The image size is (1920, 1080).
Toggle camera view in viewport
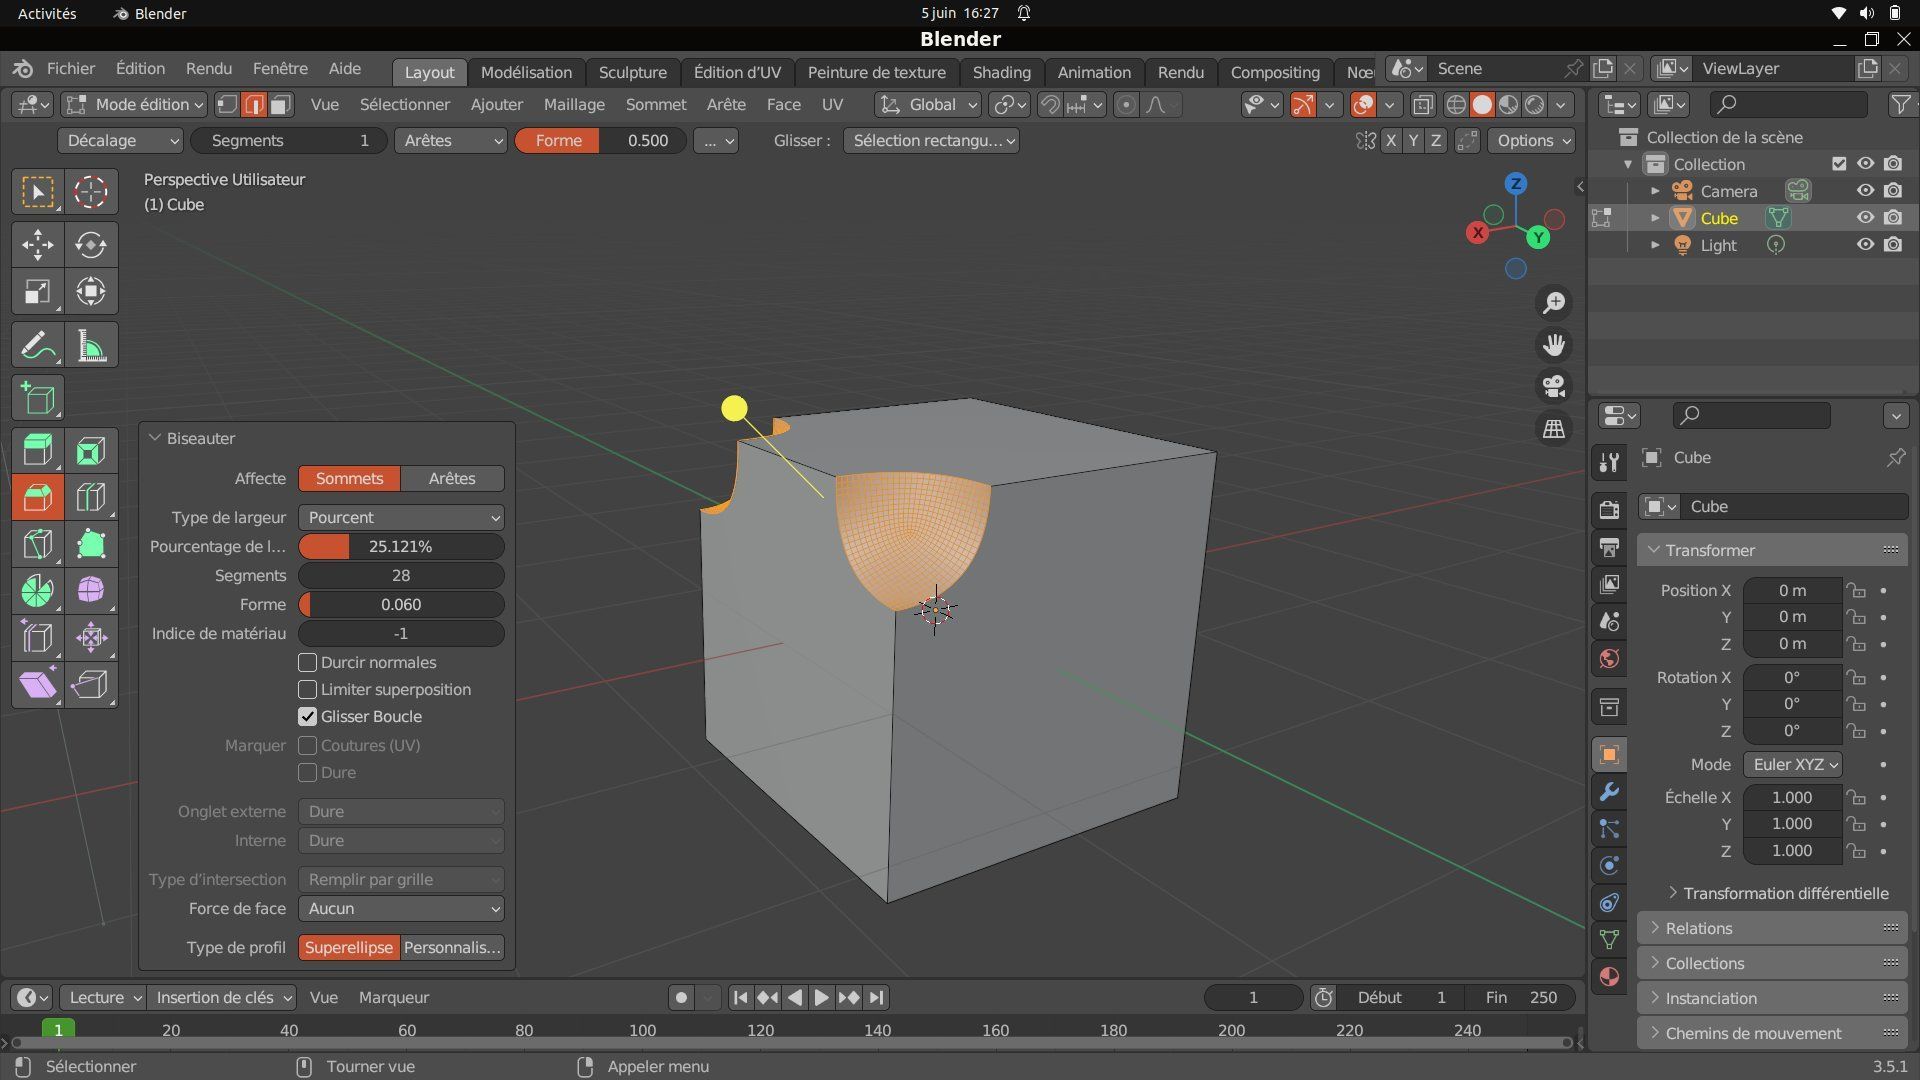click(1553, 386)
